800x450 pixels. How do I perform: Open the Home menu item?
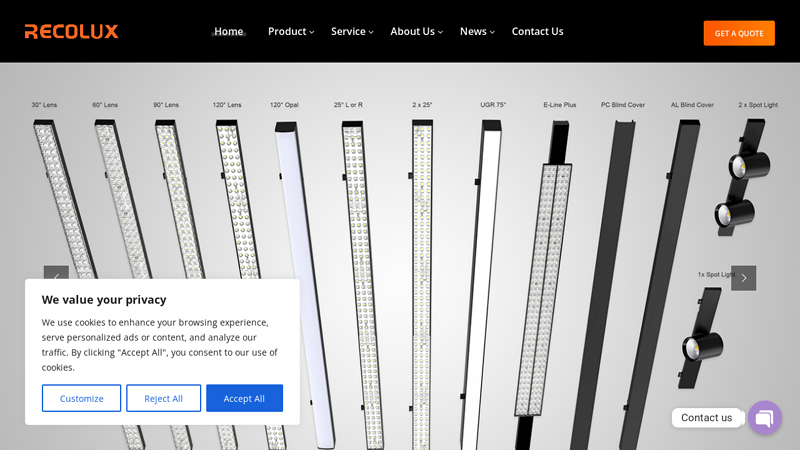point(229,31)
